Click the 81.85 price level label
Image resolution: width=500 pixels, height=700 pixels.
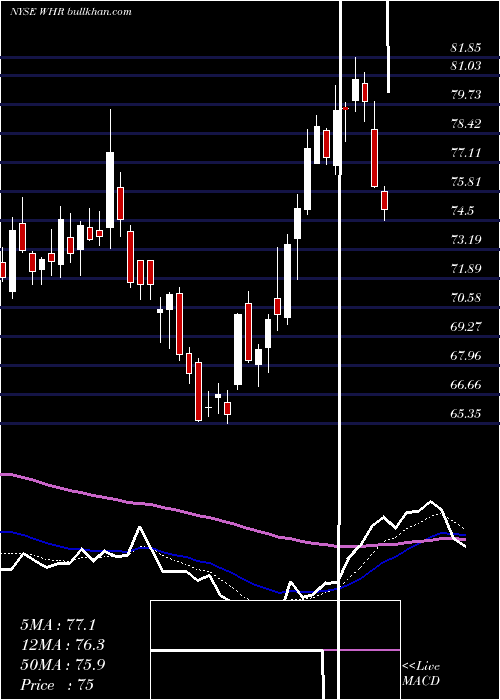pos(466,48)
